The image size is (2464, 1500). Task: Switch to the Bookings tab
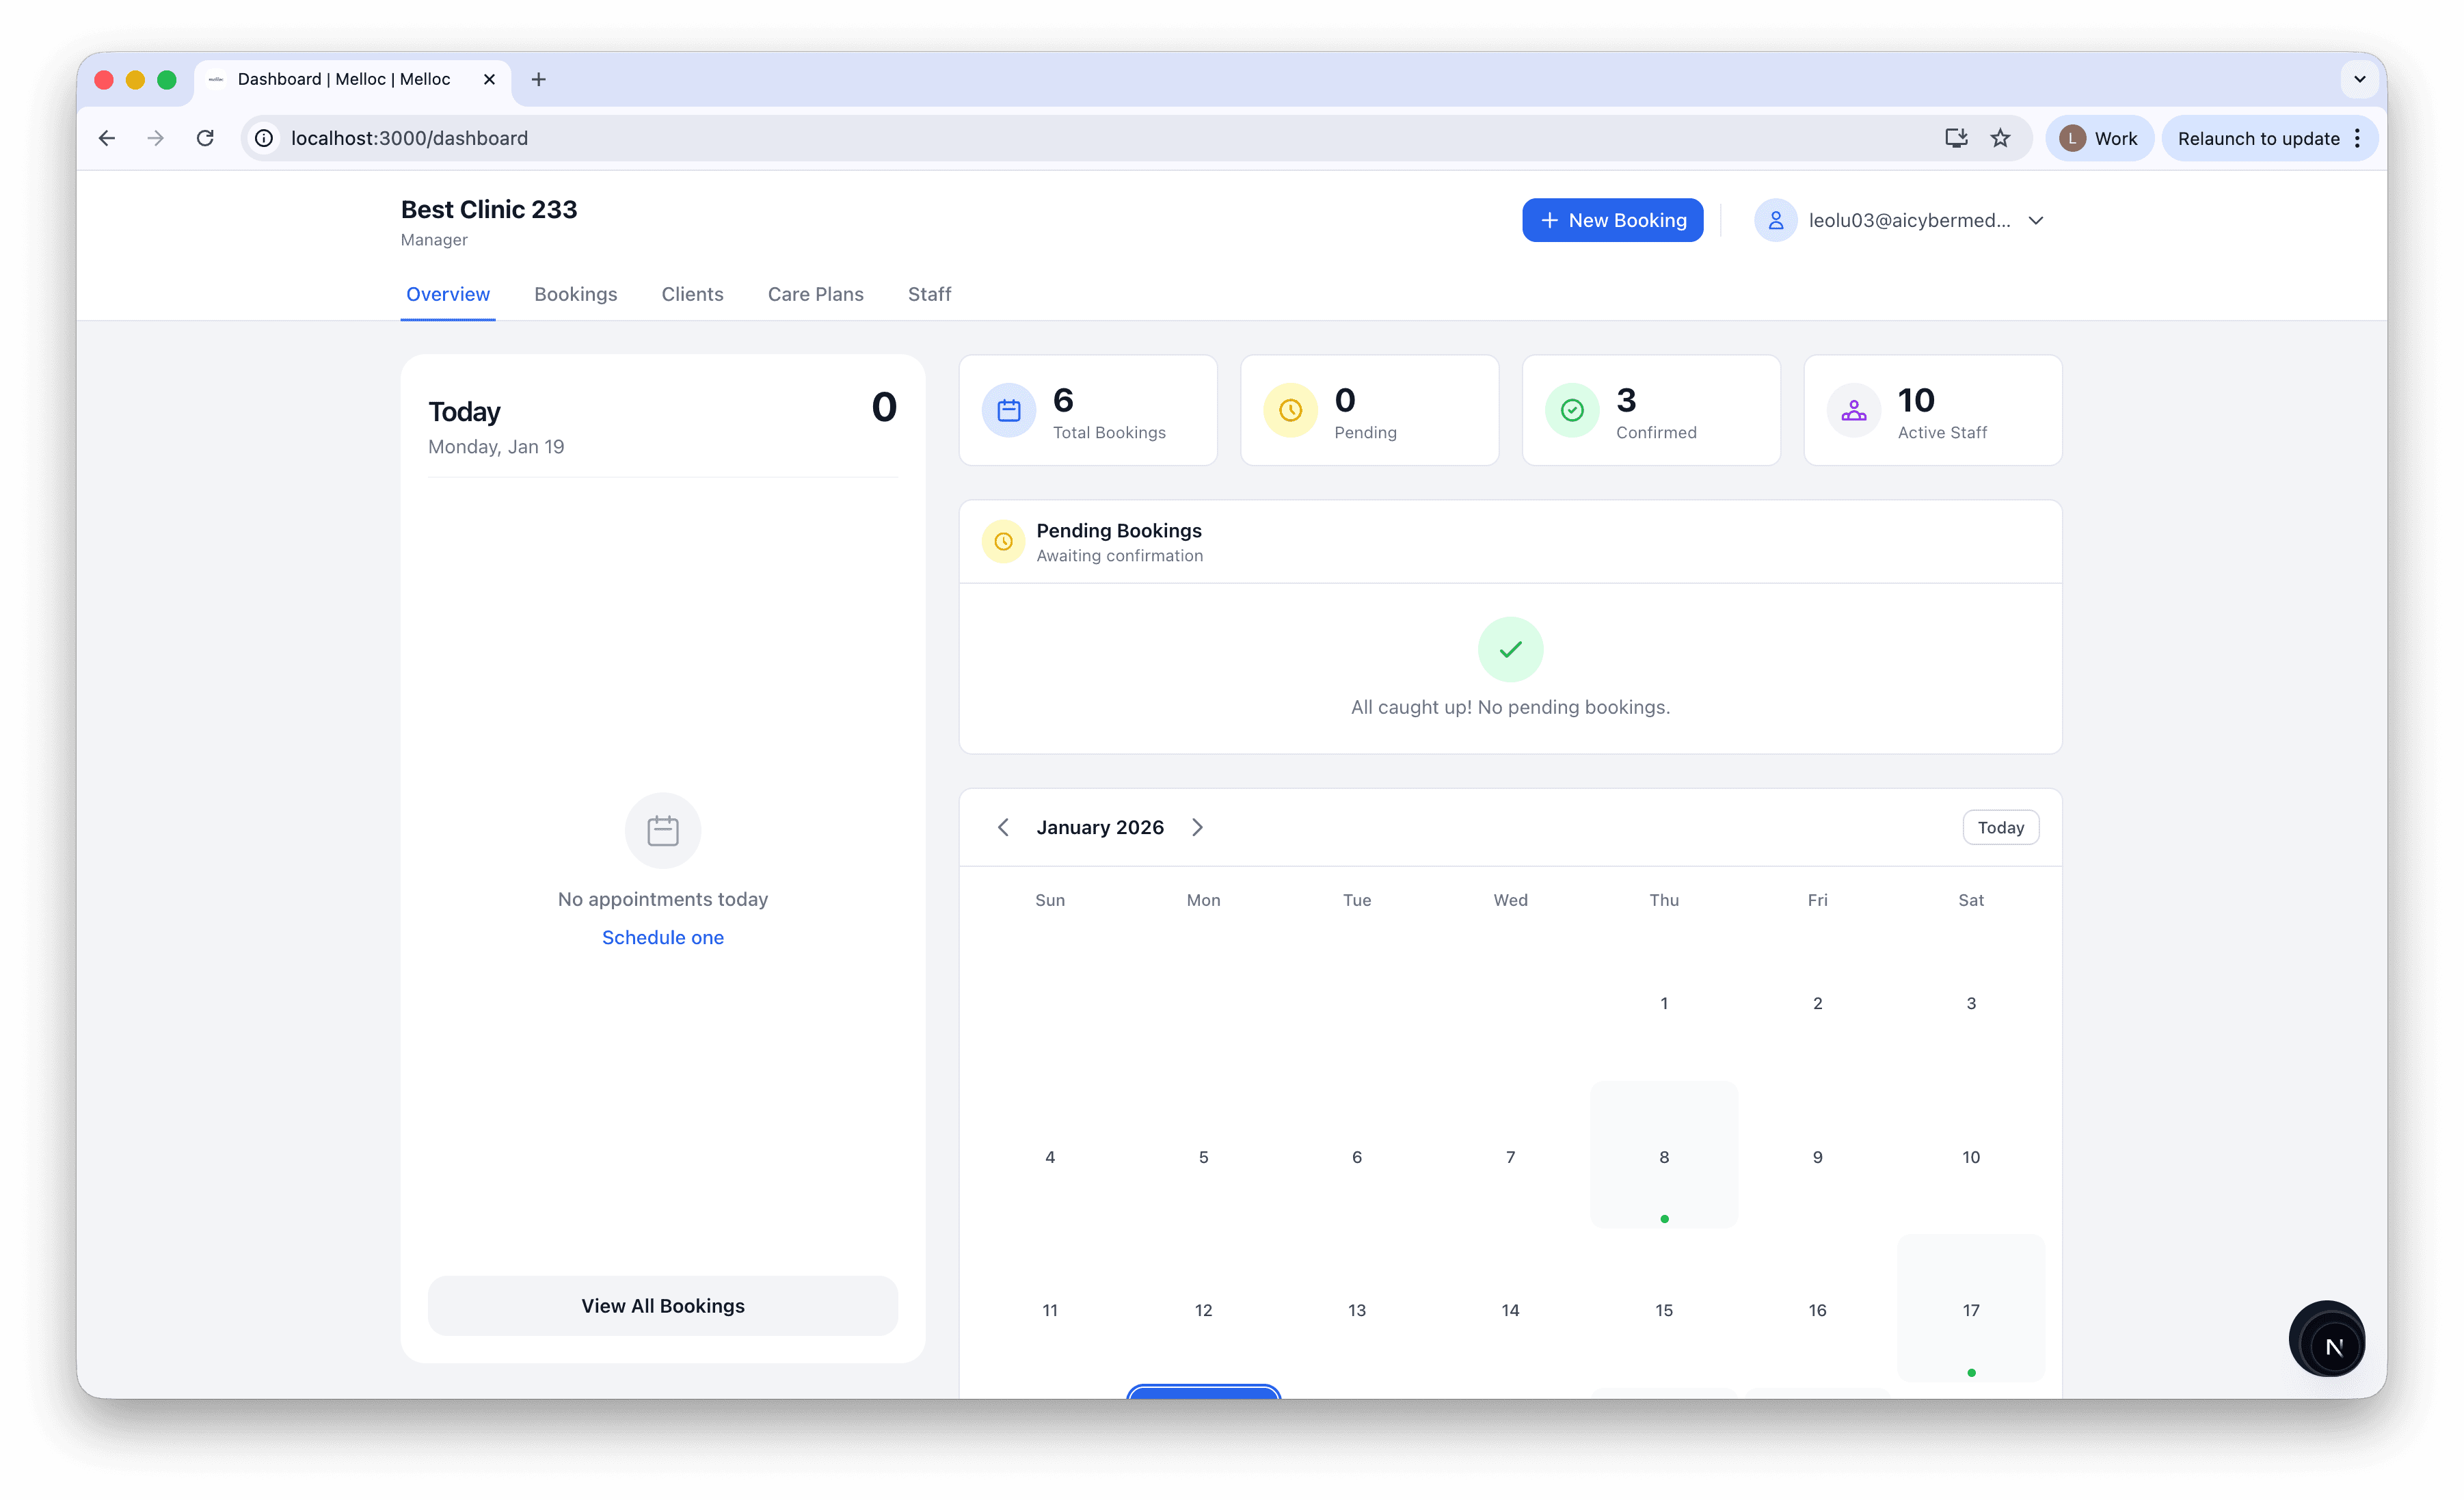[x=575, y=294]
